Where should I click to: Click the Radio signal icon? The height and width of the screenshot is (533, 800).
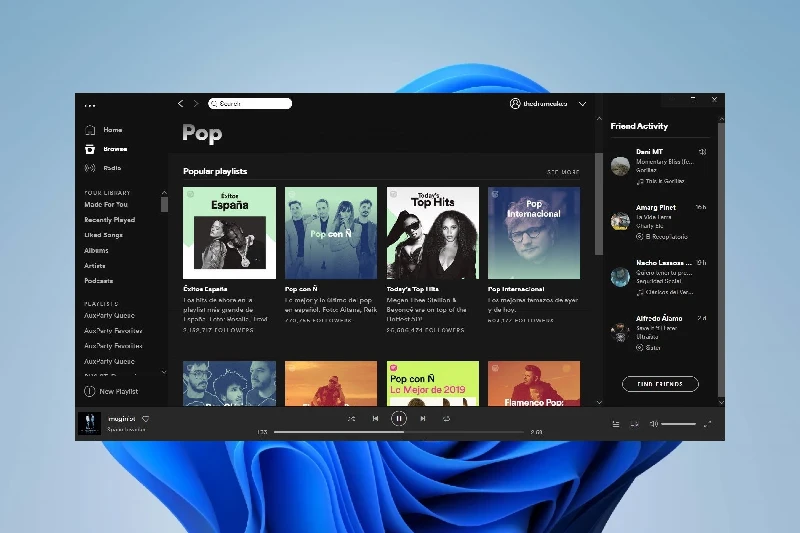point(90,168)
